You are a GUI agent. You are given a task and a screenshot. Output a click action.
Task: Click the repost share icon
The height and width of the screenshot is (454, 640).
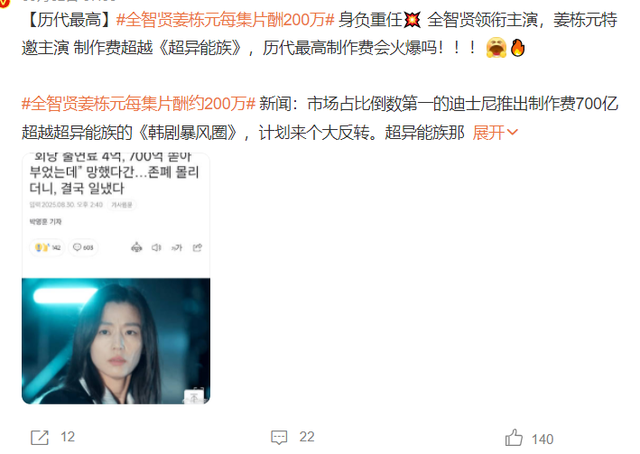(x=40, y=437)
